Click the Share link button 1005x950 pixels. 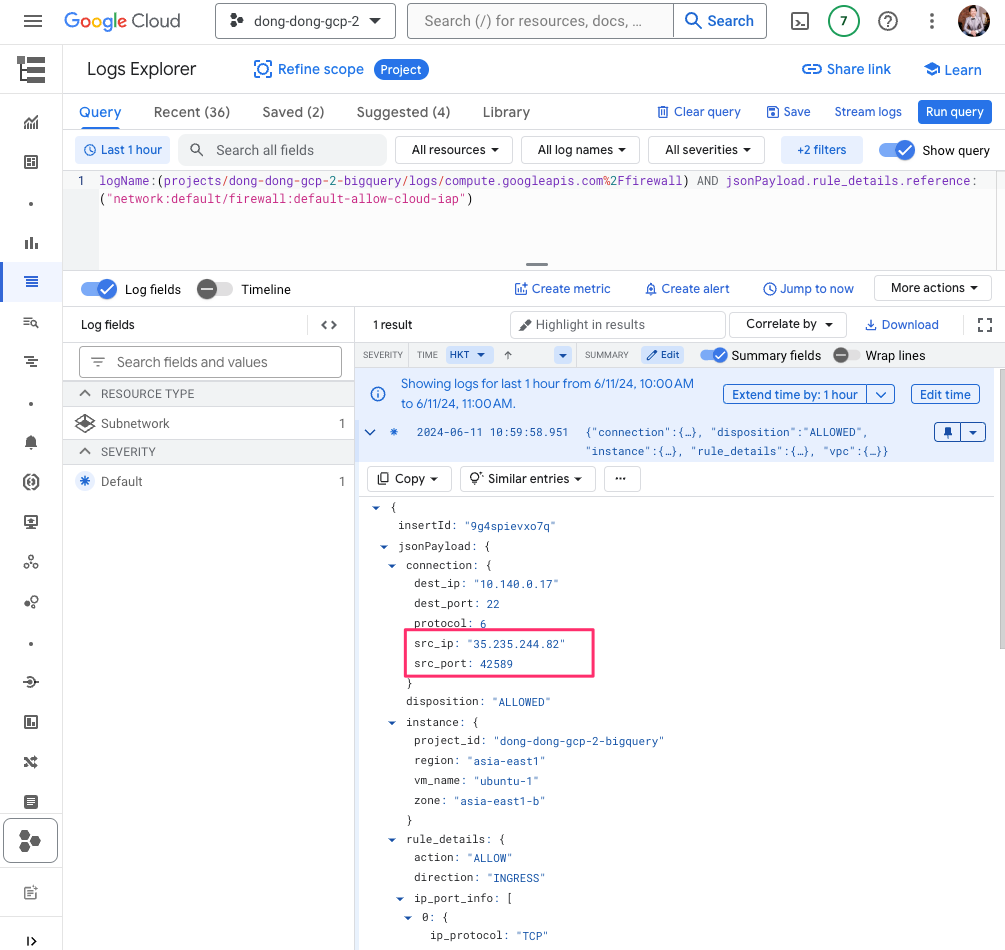pyautogui.click(x=846, y=70)
